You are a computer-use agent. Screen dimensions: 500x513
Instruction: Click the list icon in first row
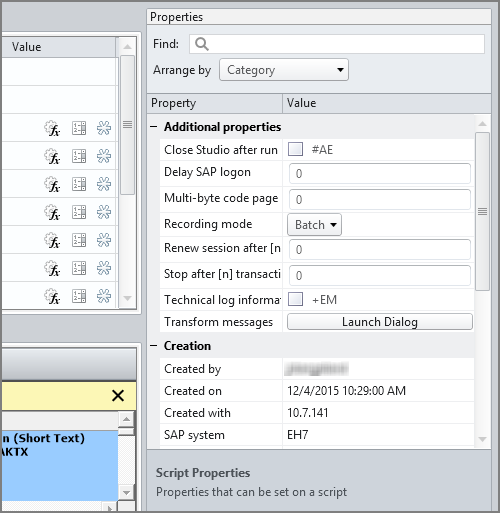pyautogui.click(x=79, y=128)
